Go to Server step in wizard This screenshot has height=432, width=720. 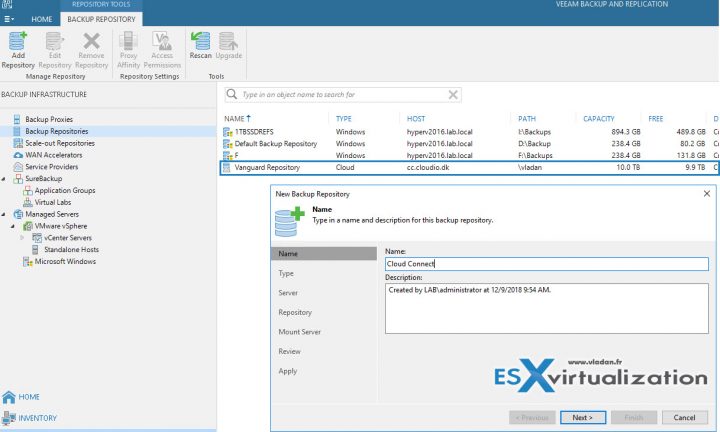pos(288,293)
